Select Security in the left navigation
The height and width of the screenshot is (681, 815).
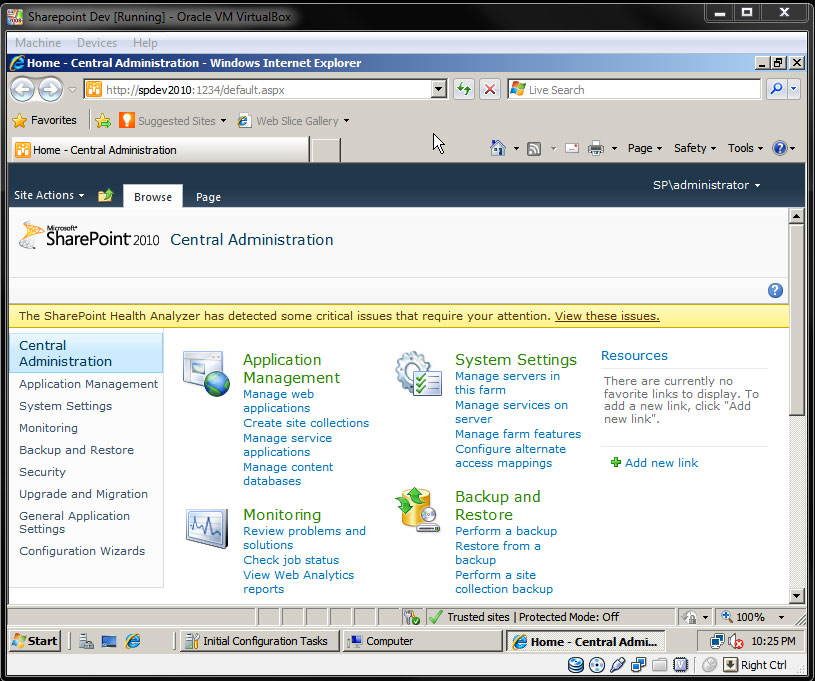coord(43,472)
